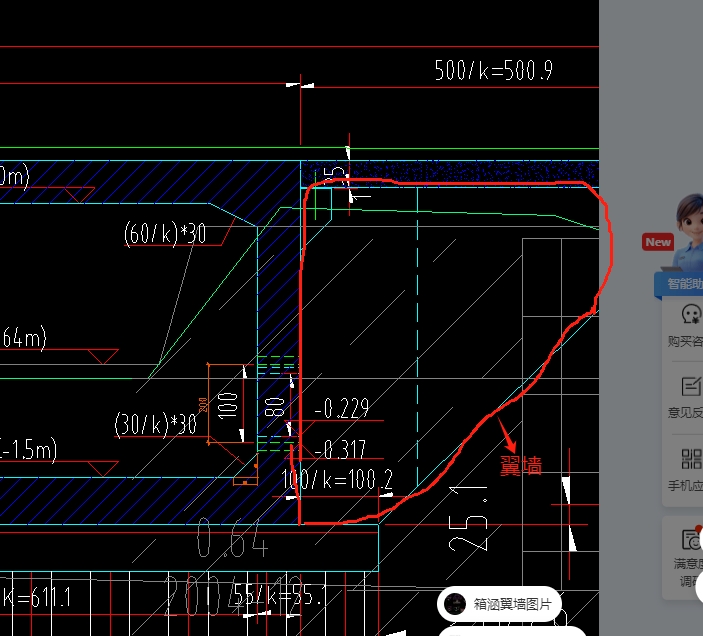Click the -0.317 elevation value
Image resolution: width=703 pixels, height=636 pixels.
tap(340, 449)
